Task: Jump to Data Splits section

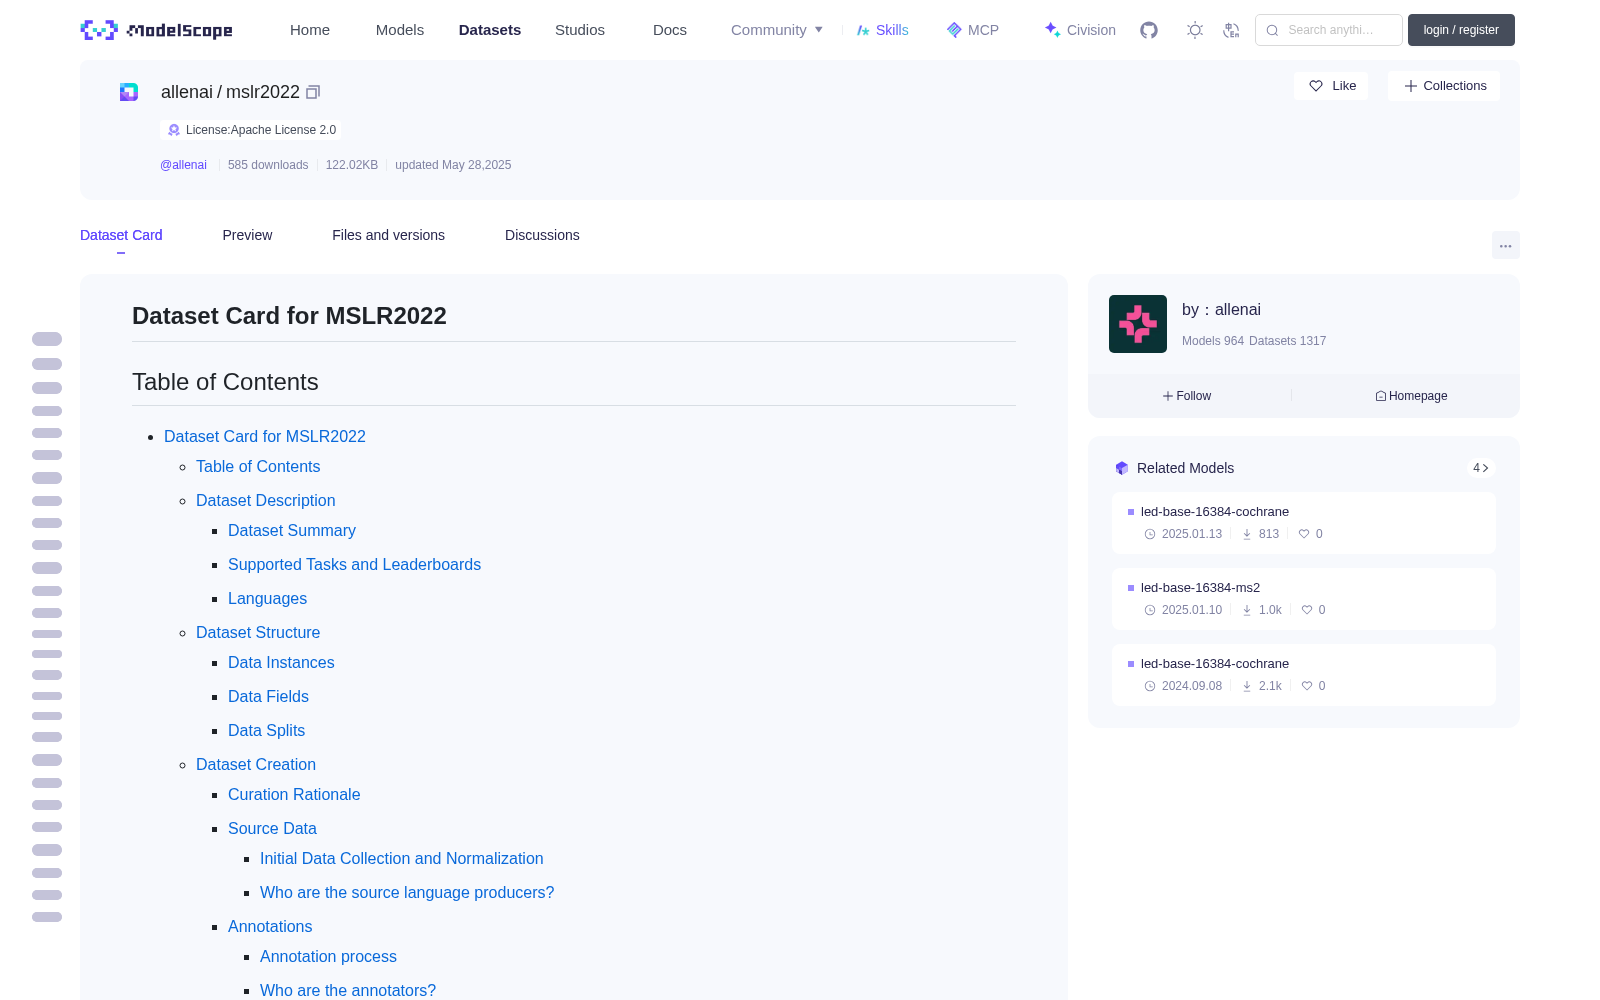Action: [x=266, y=730]
